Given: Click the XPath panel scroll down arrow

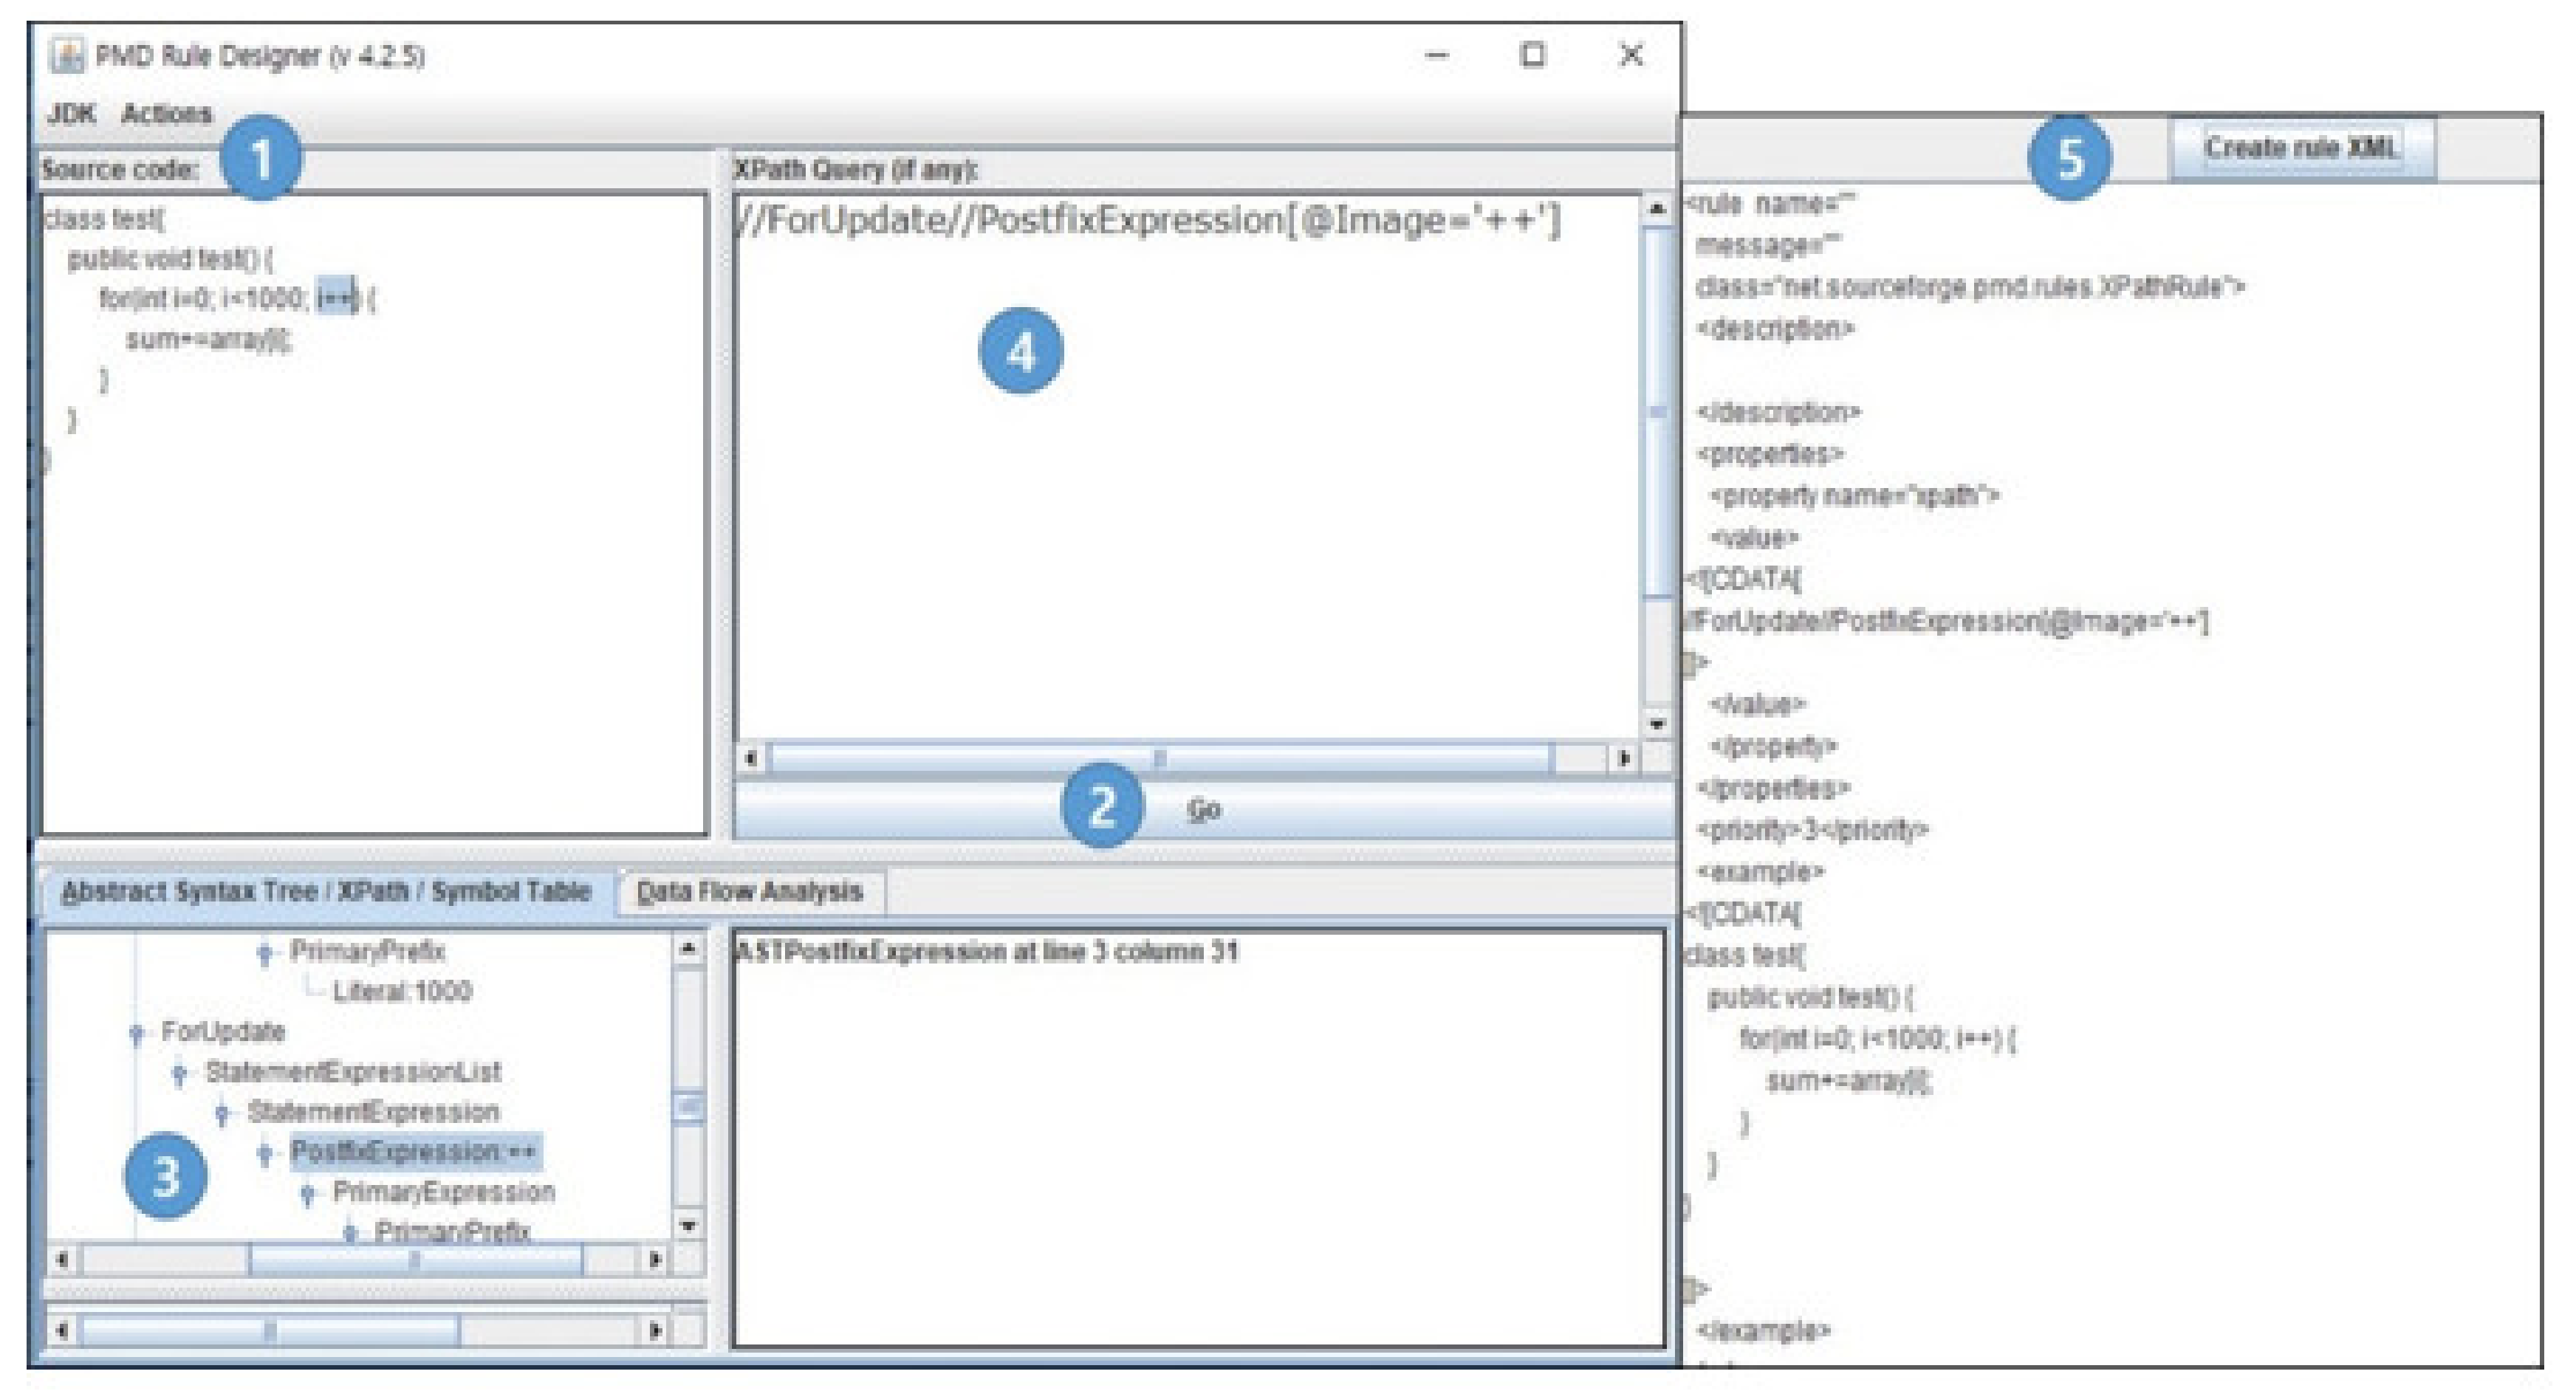Looking at the screenshot, I should [1657, 724].
